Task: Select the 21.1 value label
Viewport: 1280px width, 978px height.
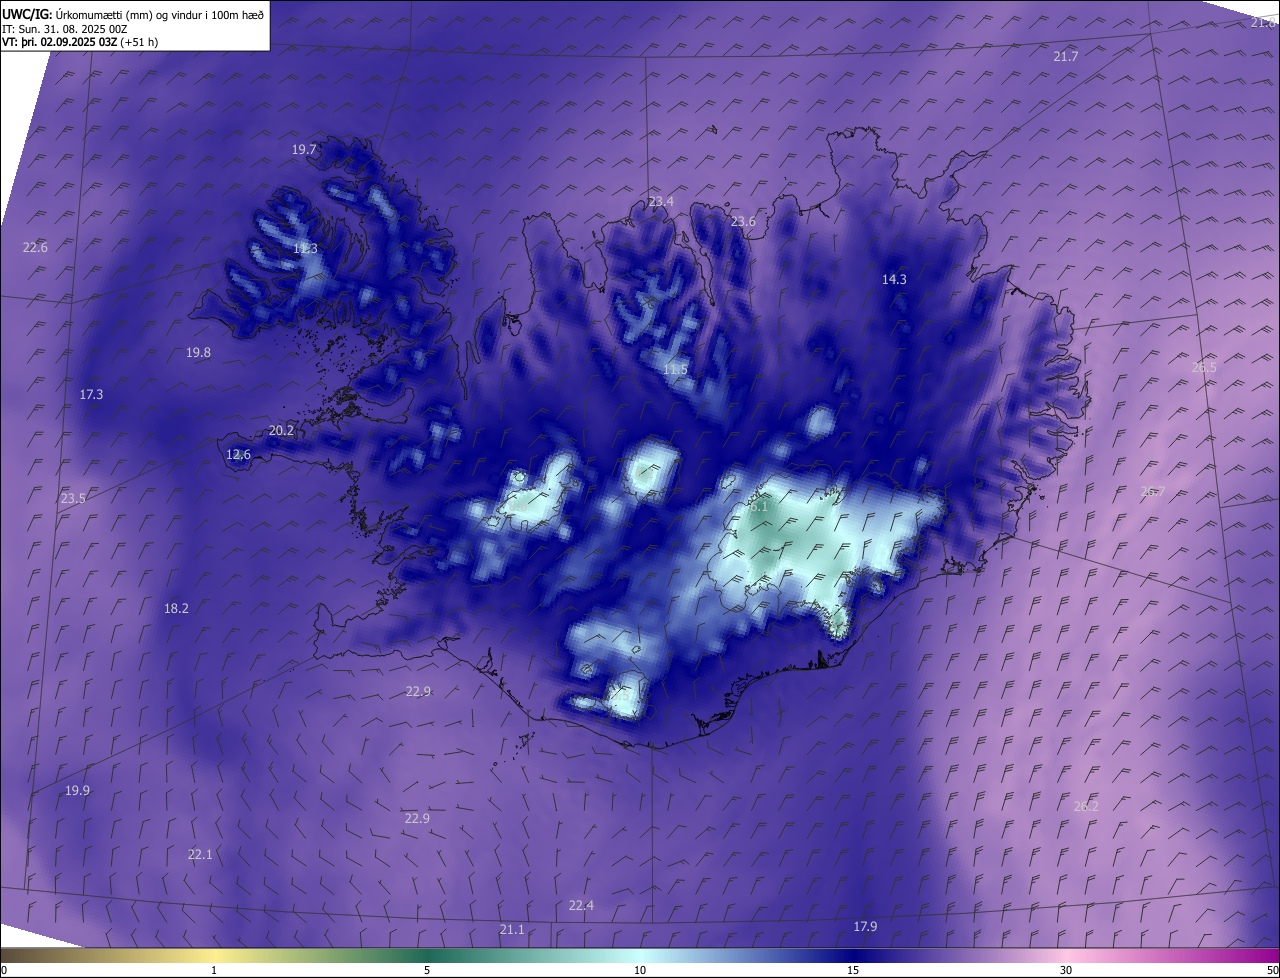Action: [x=511, y=930]
